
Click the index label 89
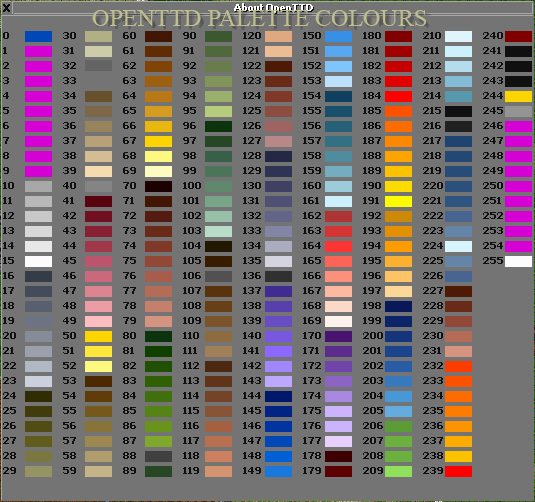click(130, 471)
